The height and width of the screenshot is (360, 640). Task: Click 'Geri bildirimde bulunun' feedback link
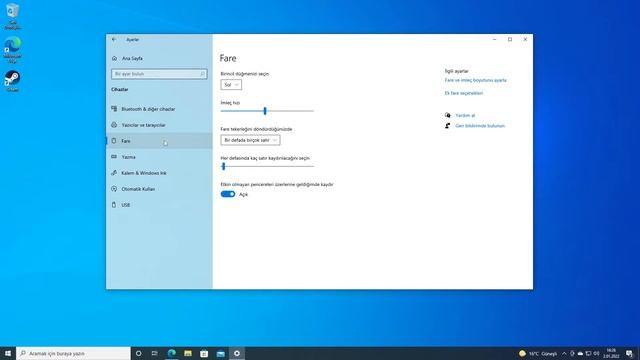coord(480,126)
